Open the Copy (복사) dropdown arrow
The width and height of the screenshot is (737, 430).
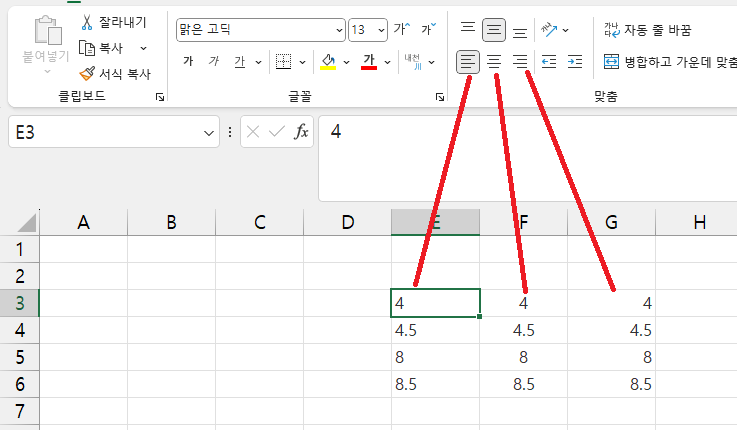pyautogui.click(x=143, y=48)
